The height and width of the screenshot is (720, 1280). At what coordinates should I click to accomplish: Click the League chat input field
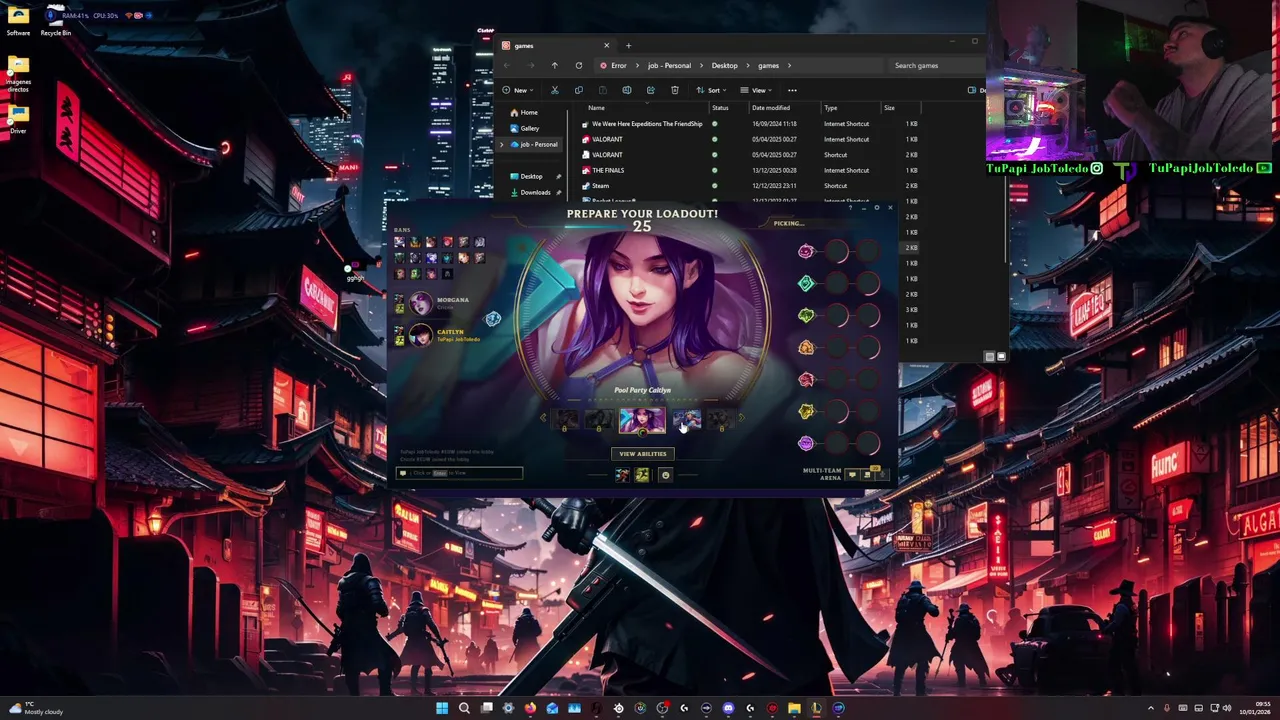[459, 473]
